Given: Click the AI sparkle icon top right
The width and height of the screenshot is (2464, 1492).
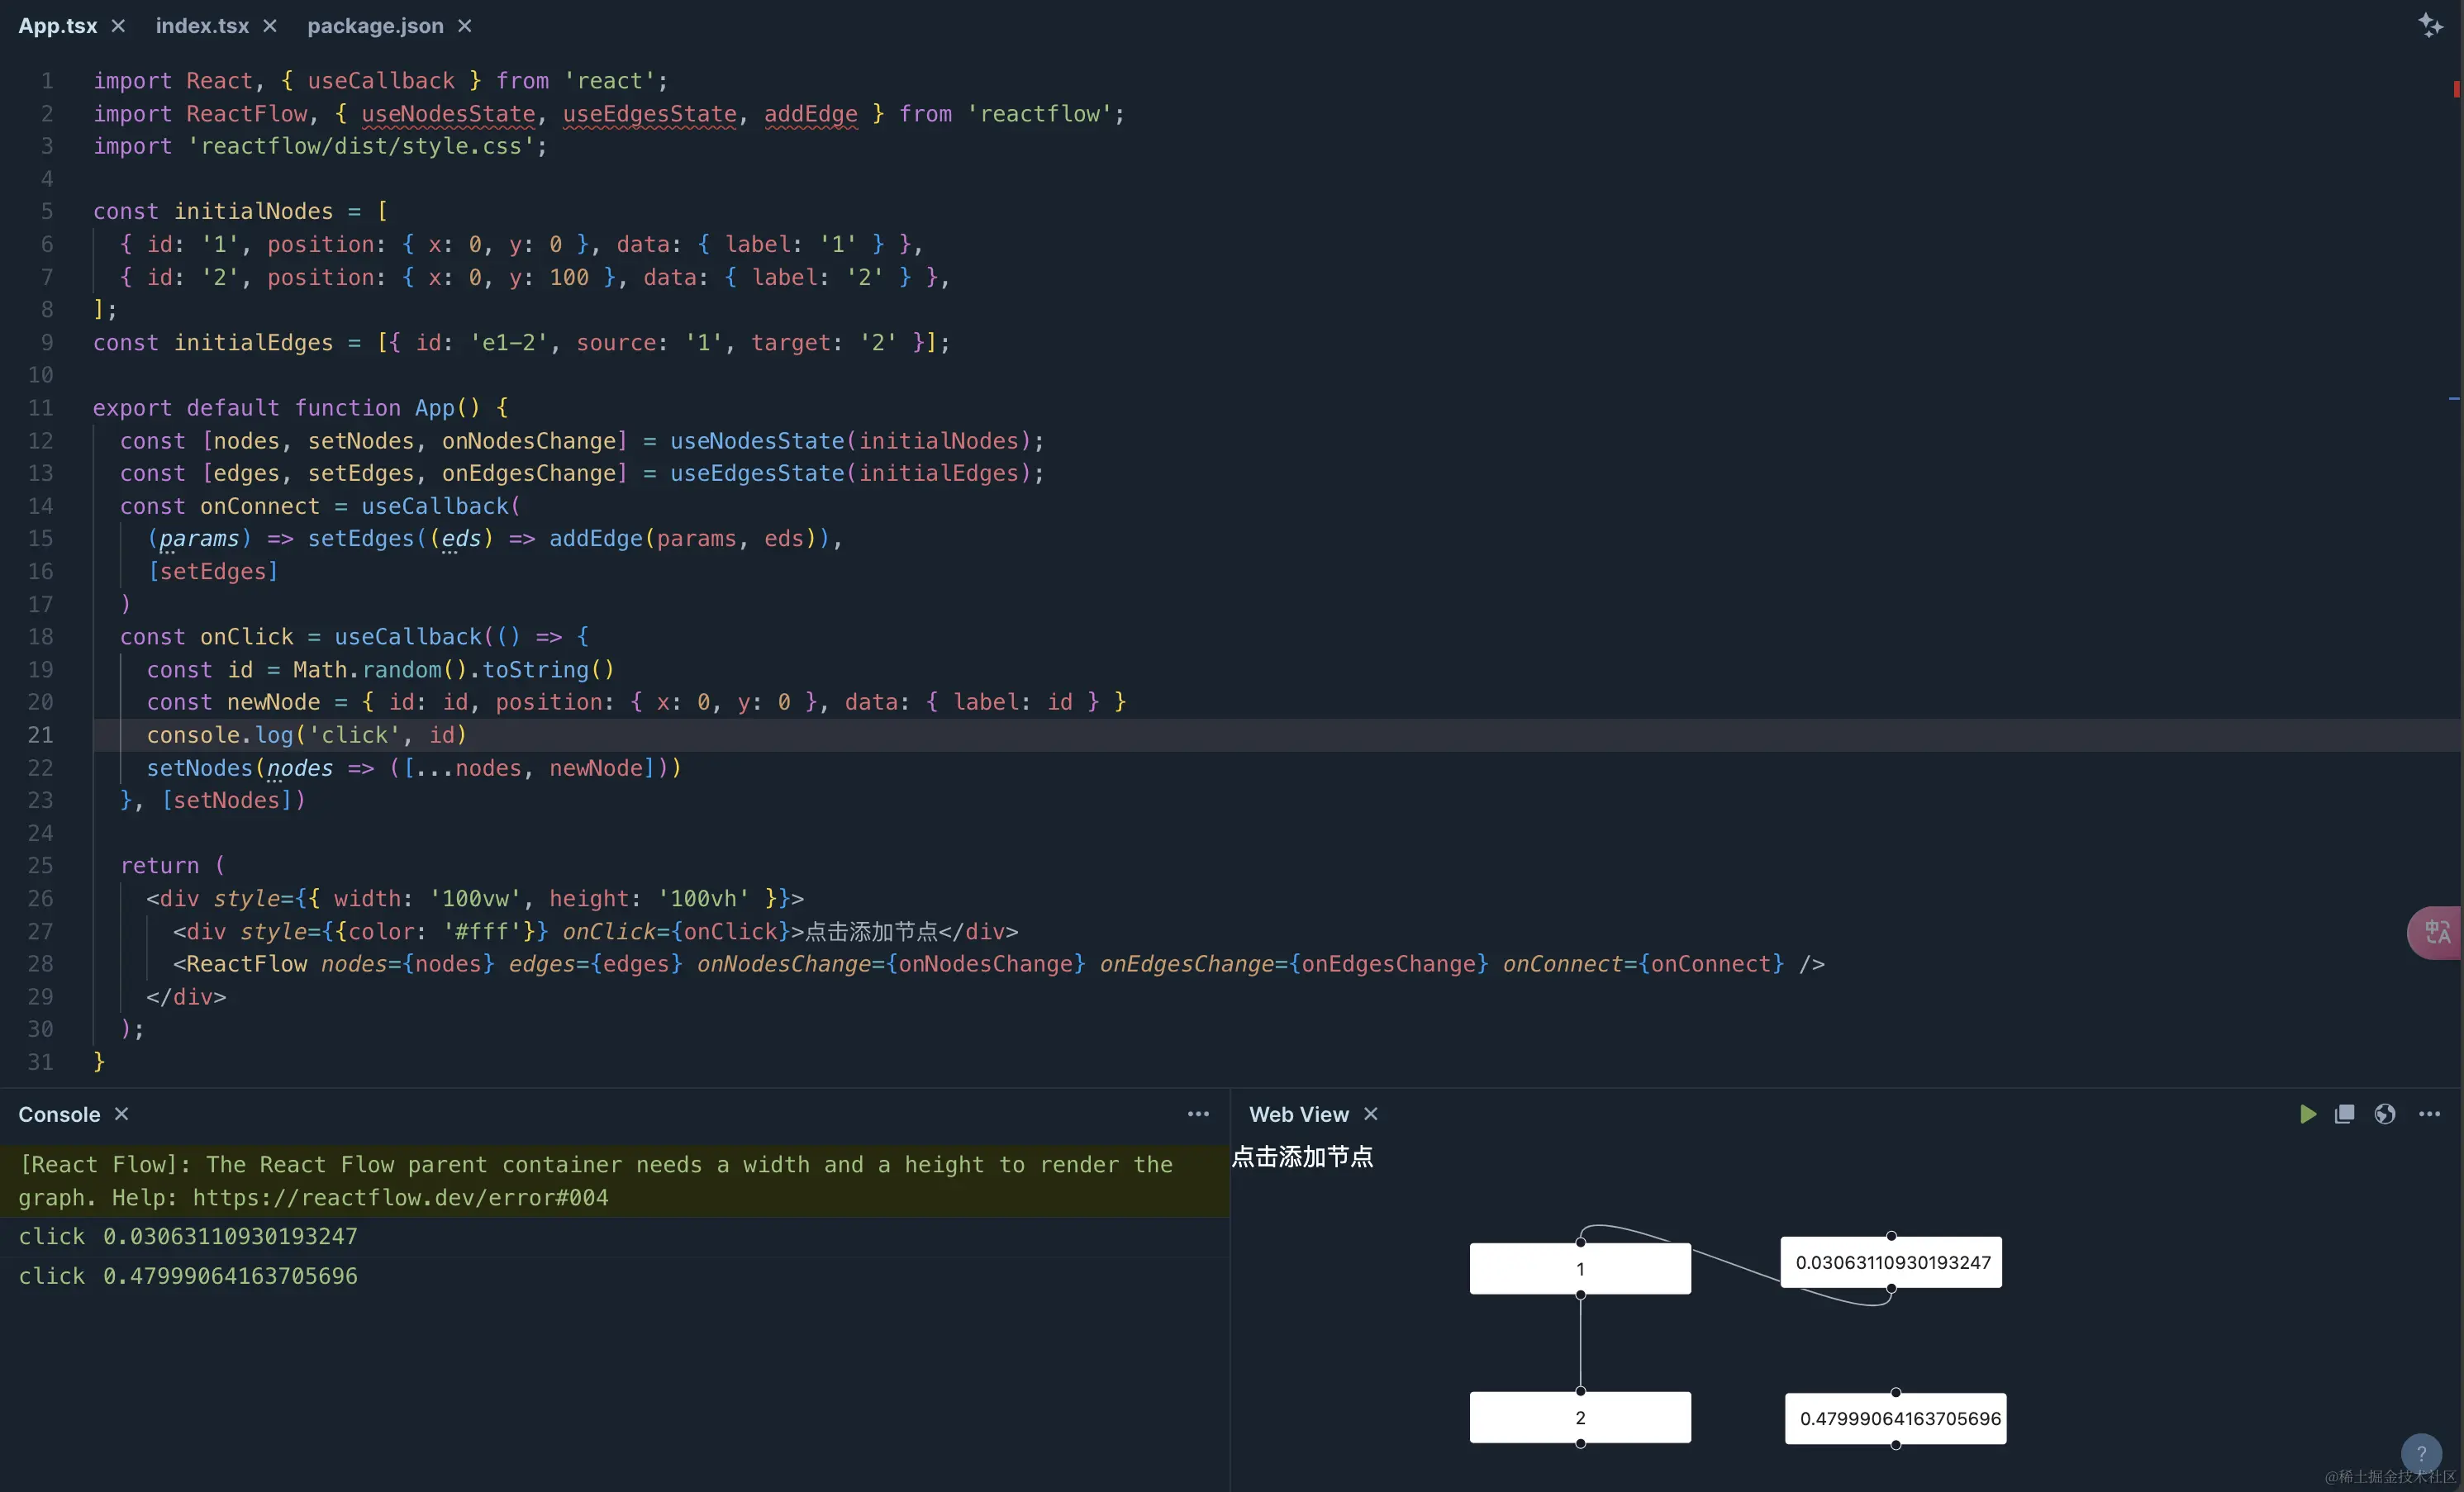Looking at the screenshot, I should point(2430,25).
